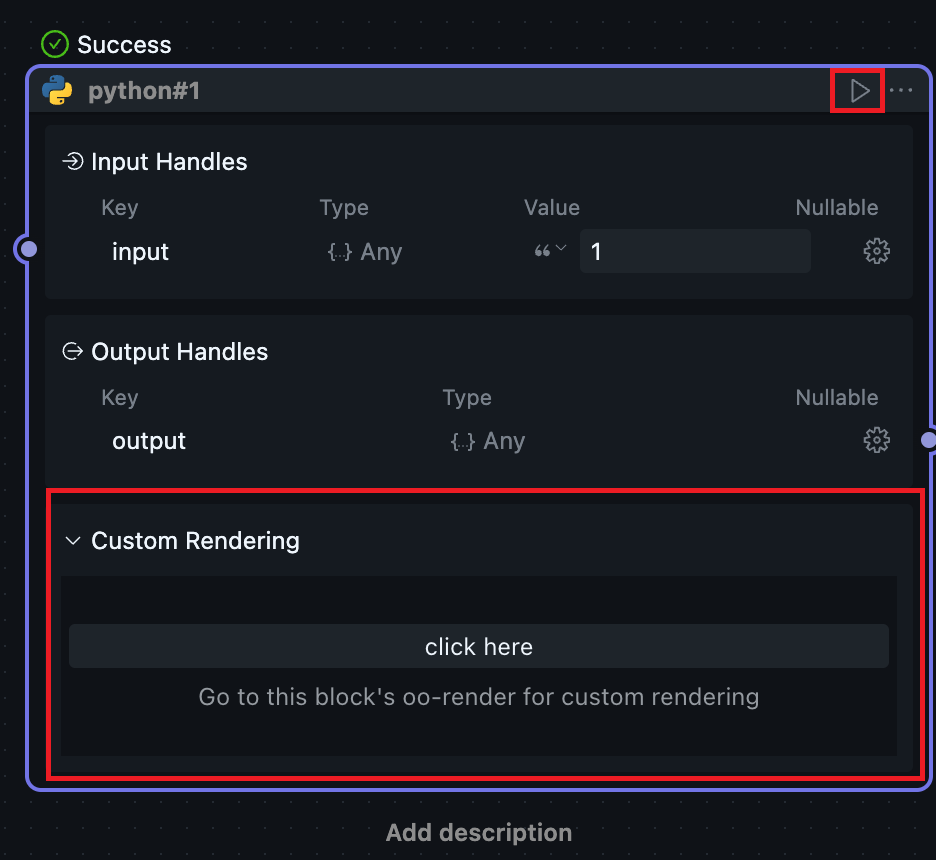
Task: Run the python#1 block
Action: (x=859, y=91)
